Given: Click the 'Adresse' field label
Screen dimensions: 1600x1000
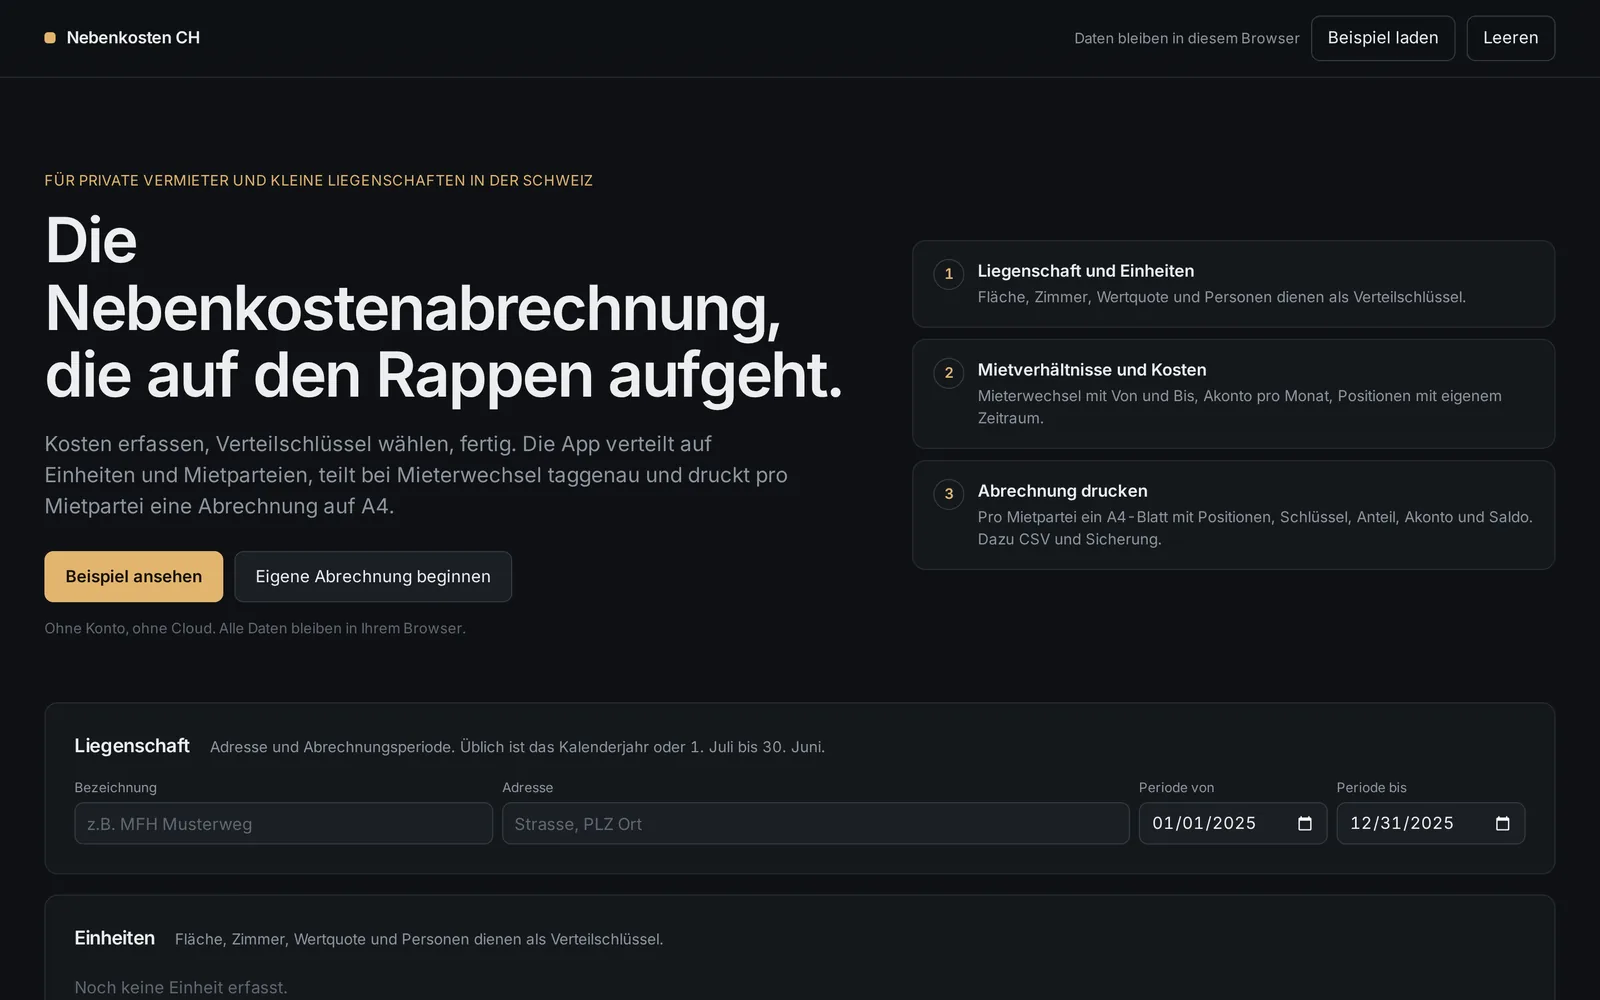Looking at the screenshot, I should tap(527, 787).
